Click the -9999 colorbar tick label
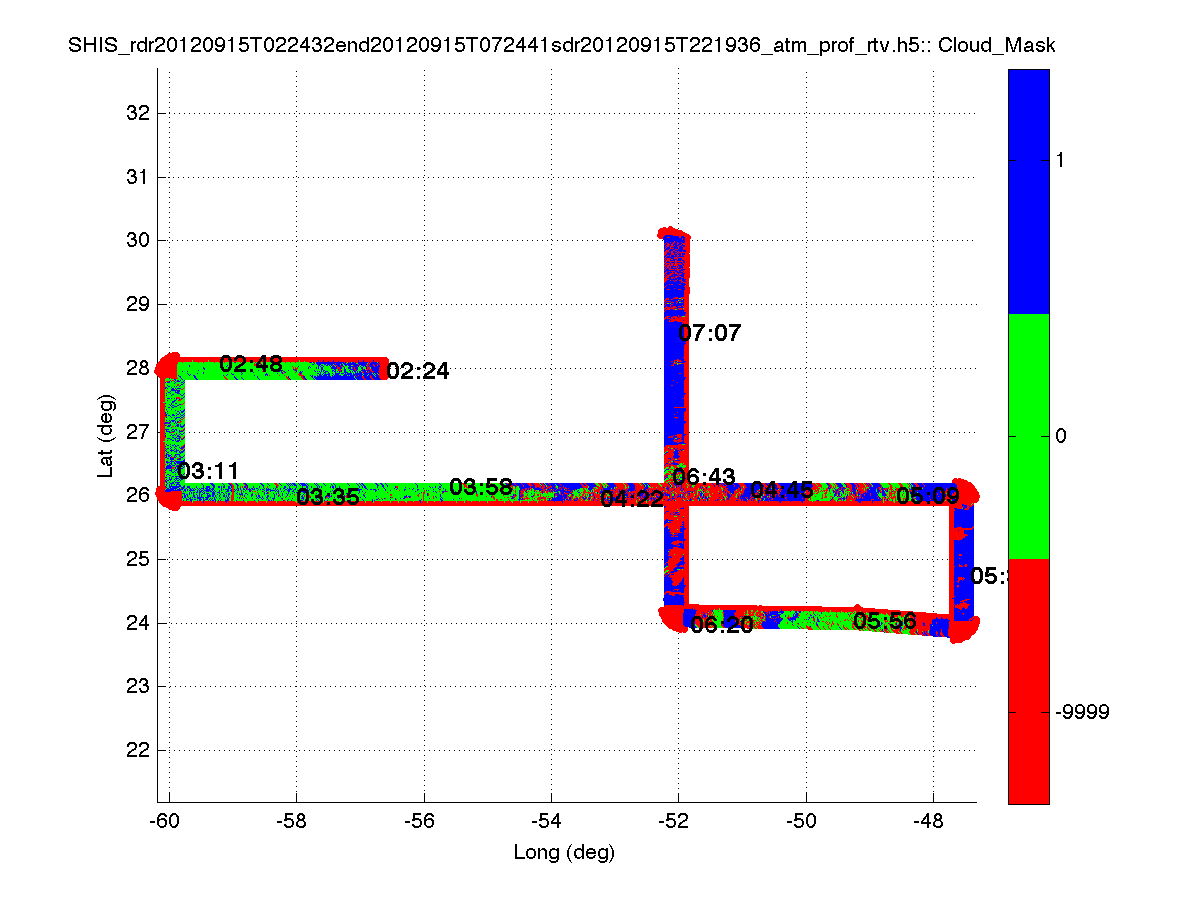 (1082, 712)
